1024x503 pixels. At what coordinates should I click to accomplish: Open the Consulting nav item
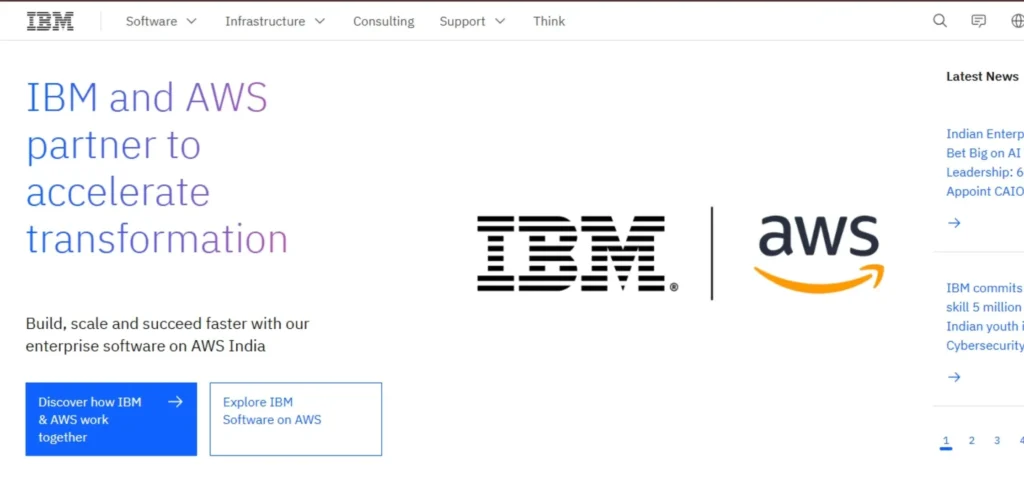tap(383, 21)
